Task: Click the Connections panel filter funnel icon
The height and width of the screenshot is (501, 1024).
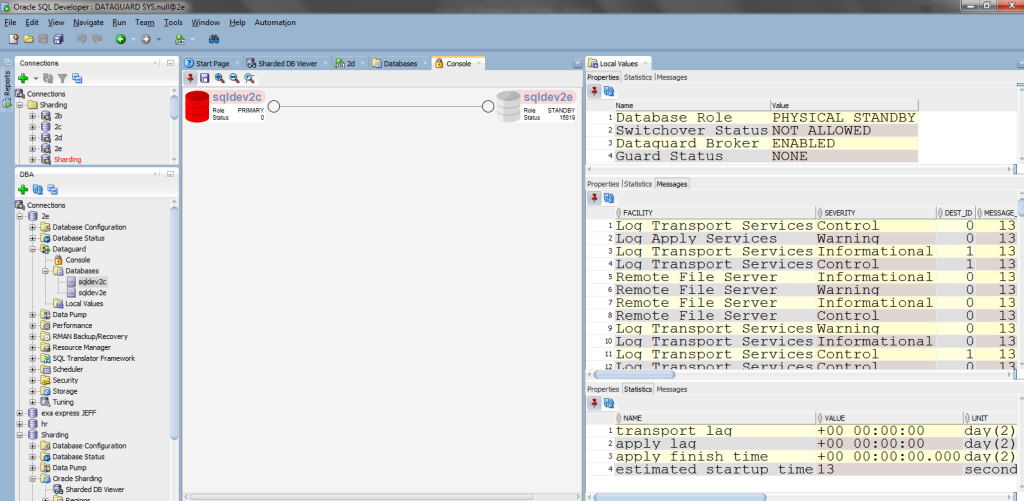Action: pos(62,78)
